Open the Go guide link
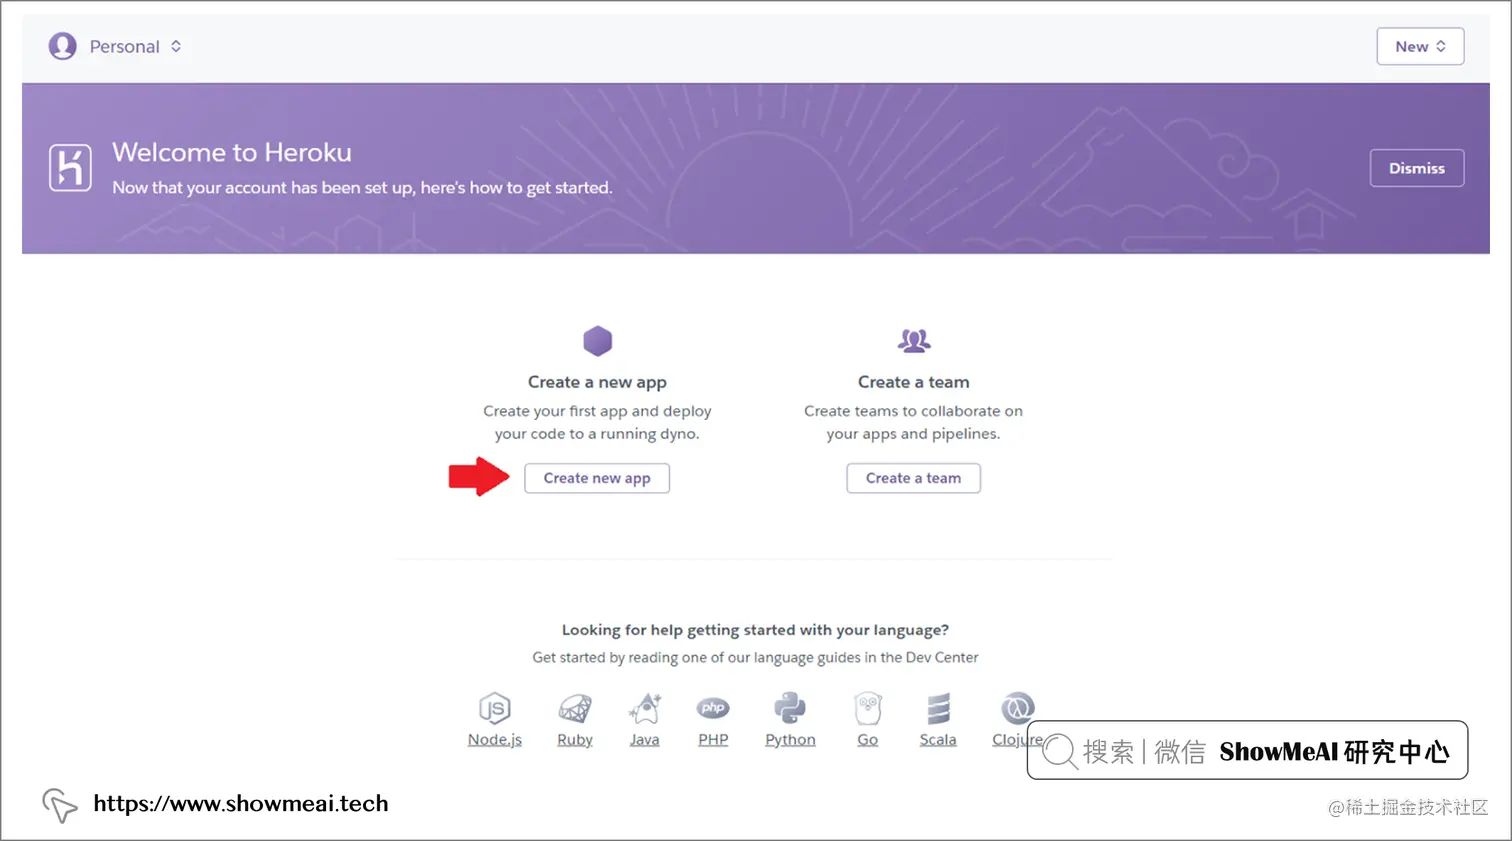Screen dimensions: 1512x841 868,740
